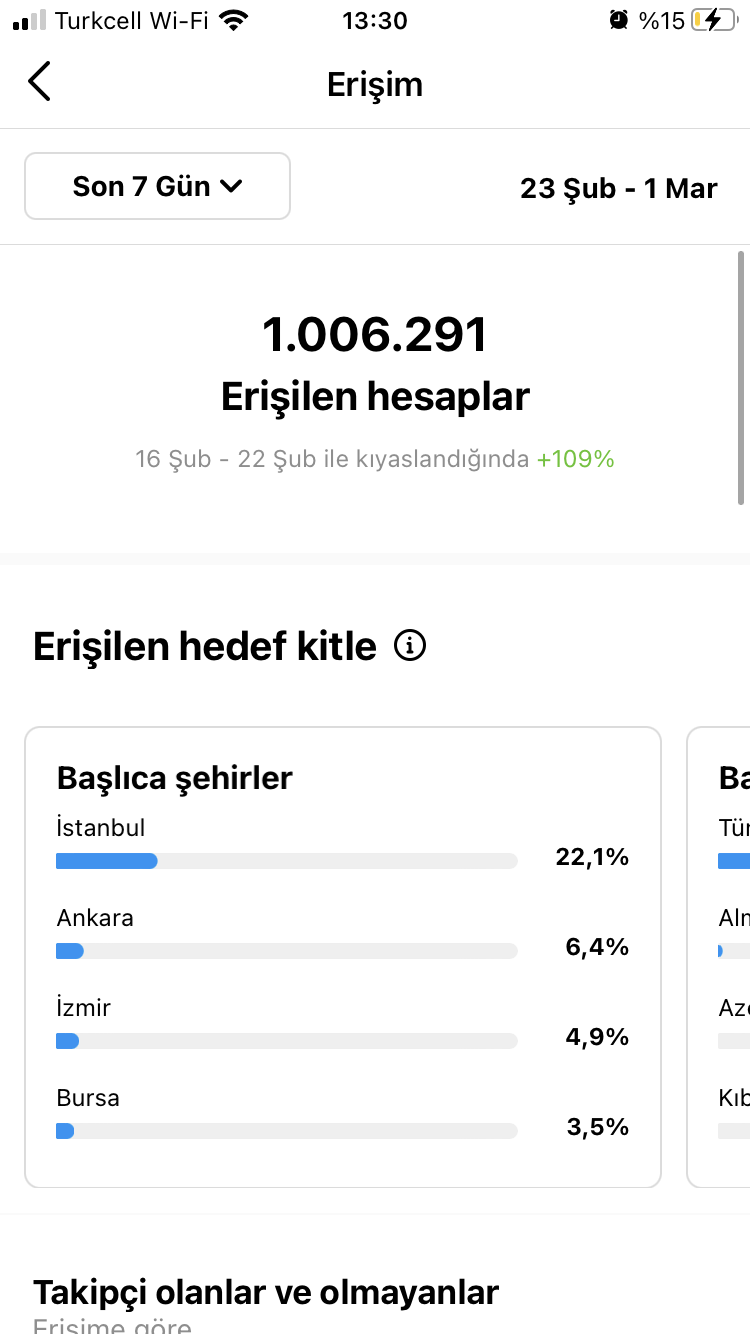Open the Başlıca şehirler card title
The width and height of the screenshot is (750, 1334).
[175, 778]
